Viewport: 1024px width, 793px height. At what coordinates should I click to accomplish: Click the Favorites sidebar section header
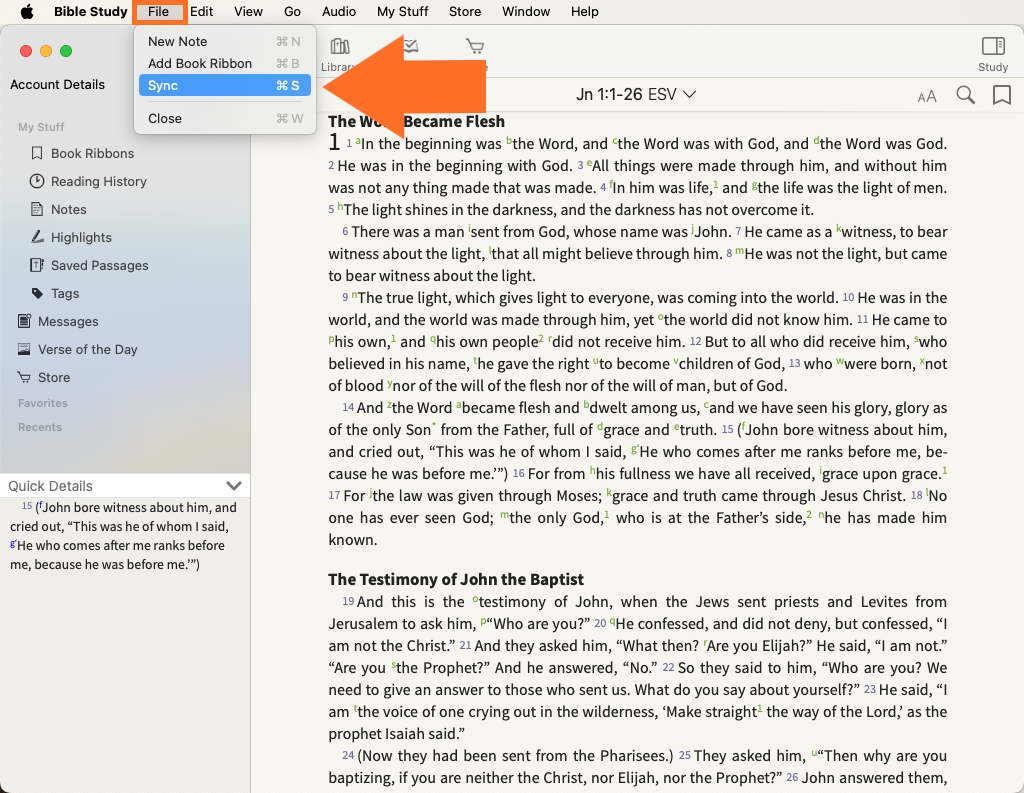click(42, 404)
